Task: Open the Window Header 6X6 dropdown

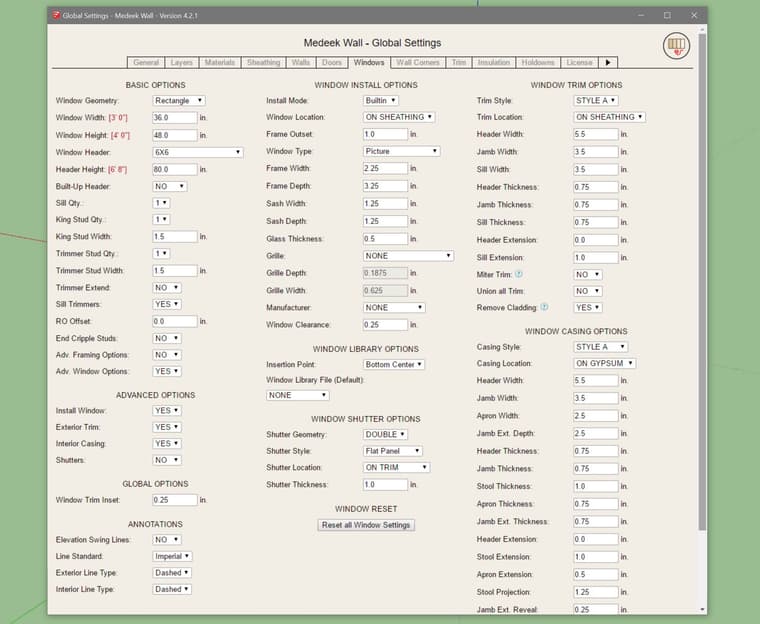Action: [x=197, y=152]
